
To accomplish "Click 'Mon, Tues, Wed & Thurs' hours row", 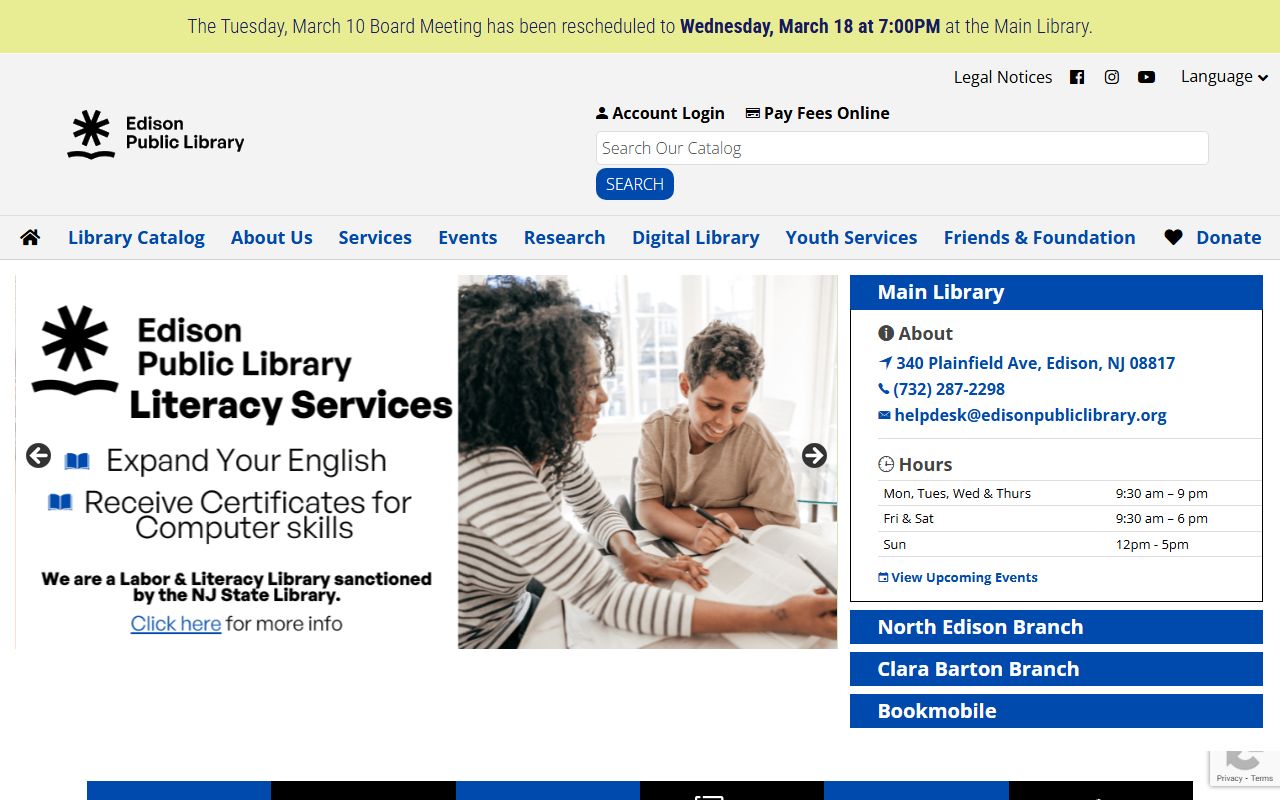I will (1070, 493).
